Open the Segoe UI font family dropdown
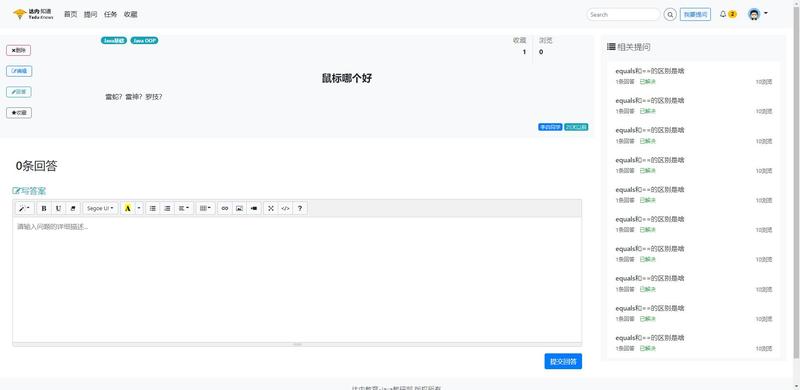 tap(100, 208)
